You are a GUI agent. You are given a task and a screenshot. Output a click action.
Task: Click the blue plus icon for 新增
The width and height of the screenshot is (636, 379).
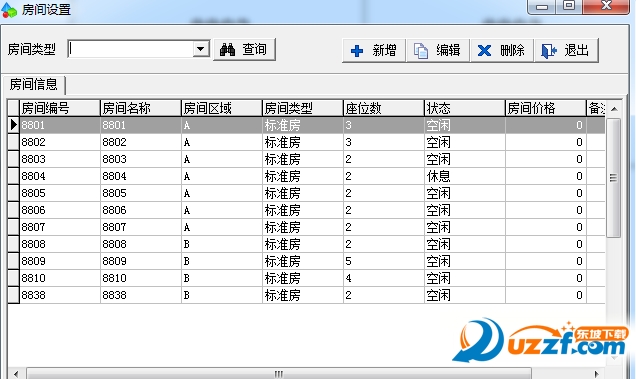(x=357, y=51)
